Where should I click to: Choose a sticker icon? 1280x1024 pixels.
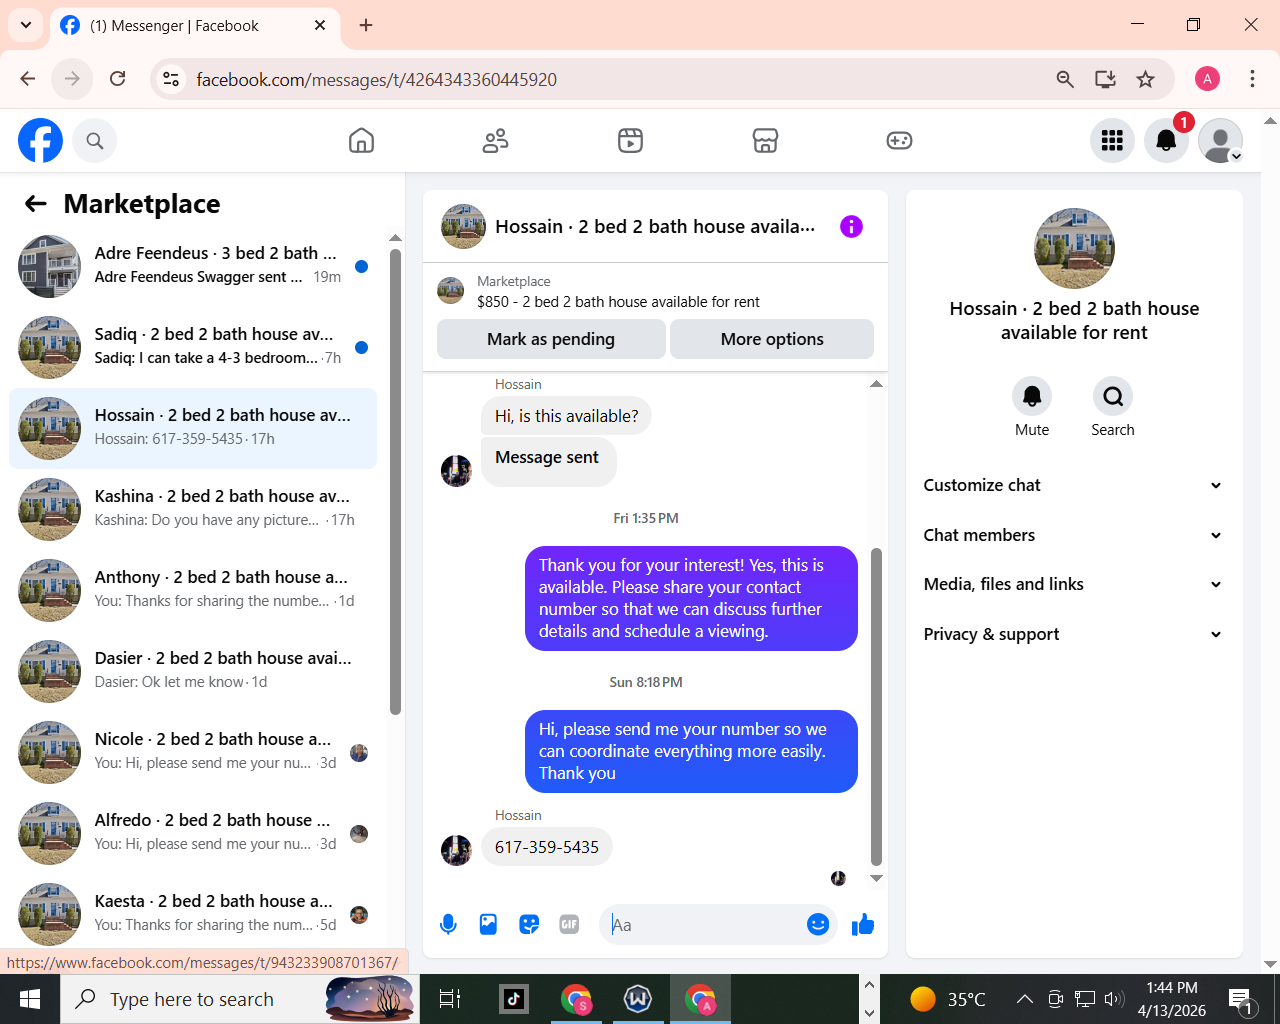click(x=529, y=925)
